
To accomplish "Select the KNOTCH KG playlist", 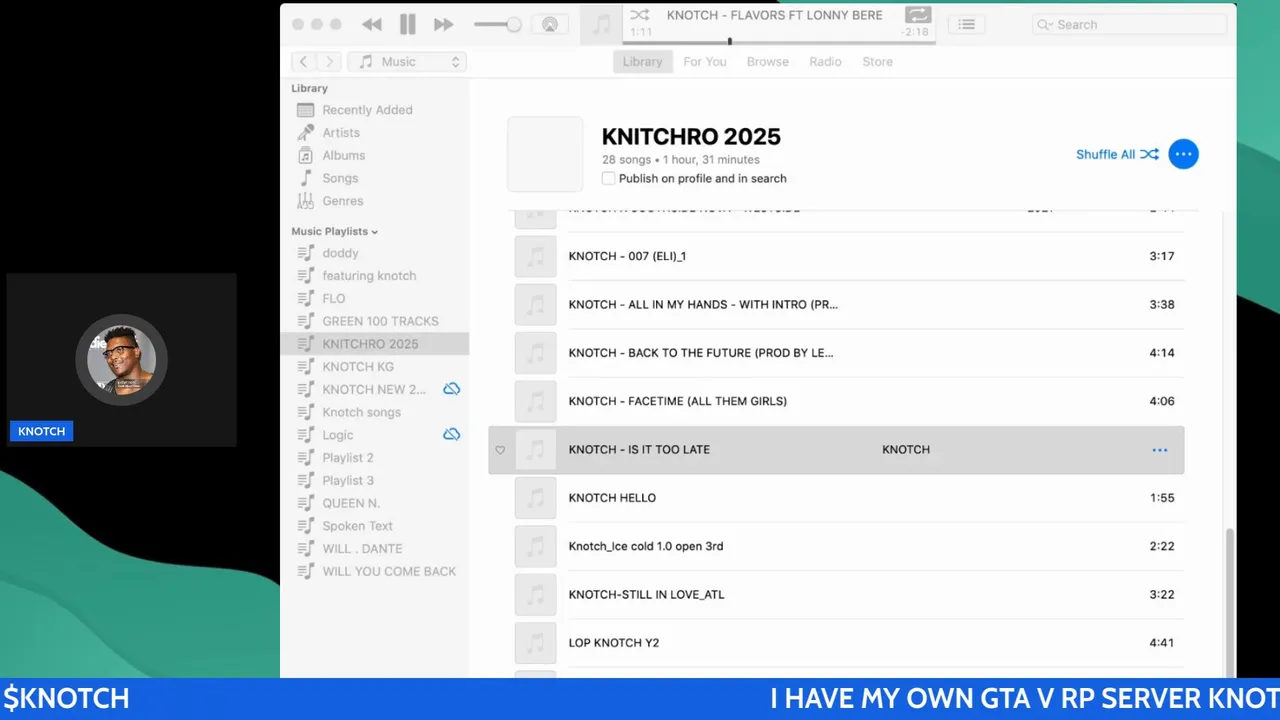I will (x=358, y=367).
